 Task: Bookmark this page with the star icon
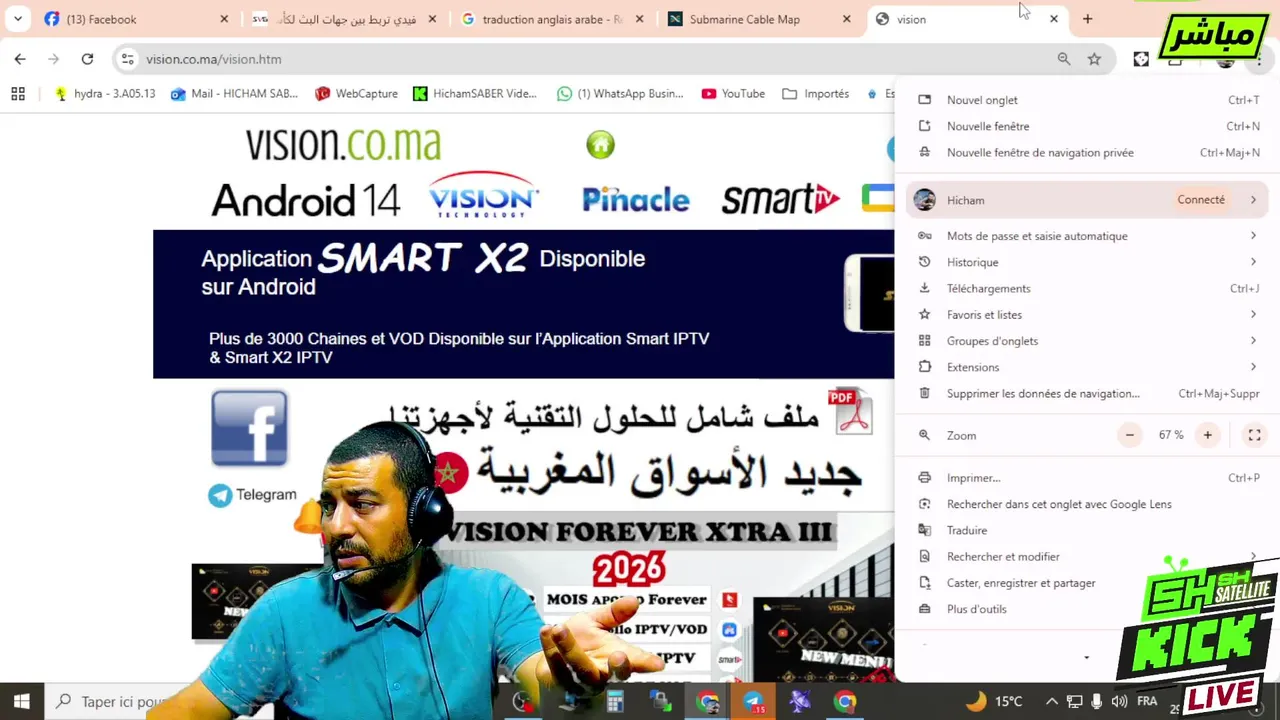[1094, 59]
